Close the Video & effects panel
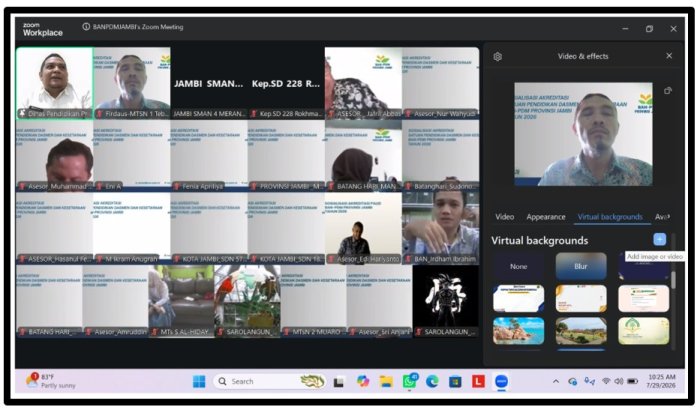Screen dimensions: 700x410 (x=669, y=56)
